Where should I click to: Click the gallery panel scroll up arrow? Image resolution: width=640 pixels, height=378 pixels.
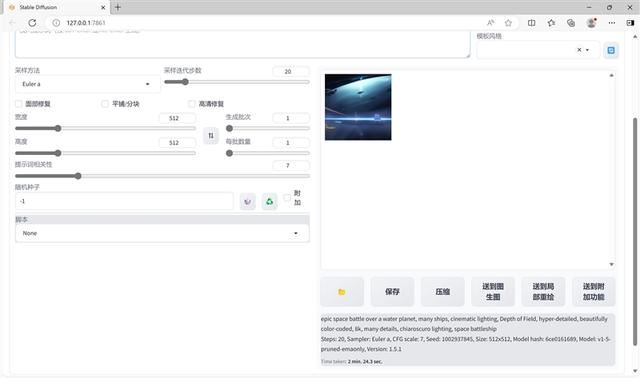(x=611, y=76)
